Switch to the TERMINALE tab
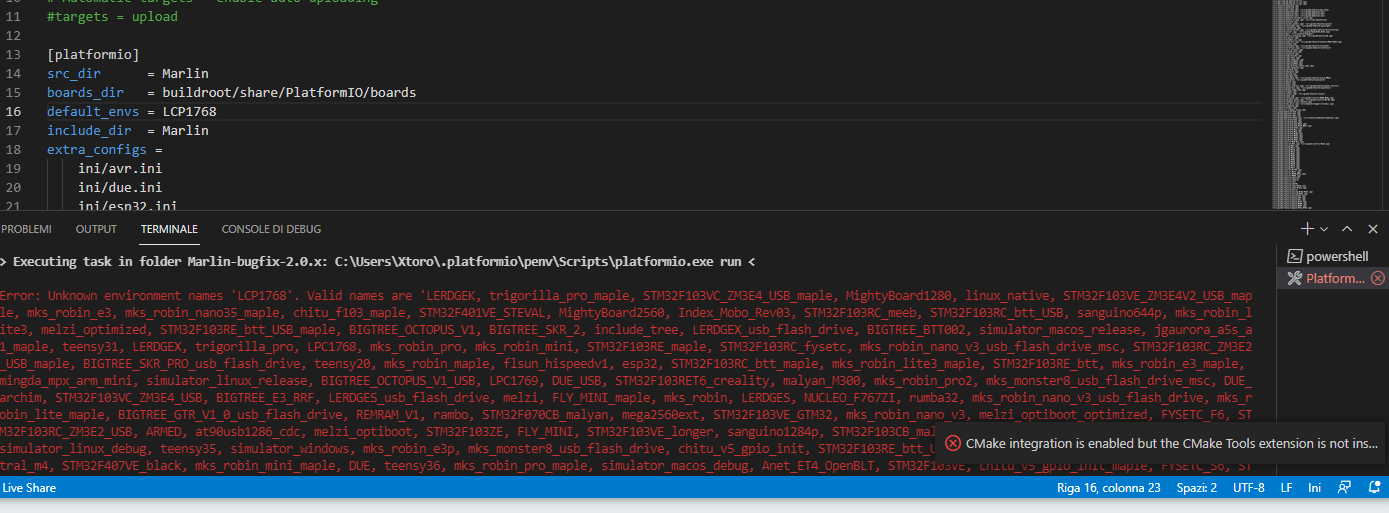This screenshot has width=1389, height=513. [x=169, y=229]
